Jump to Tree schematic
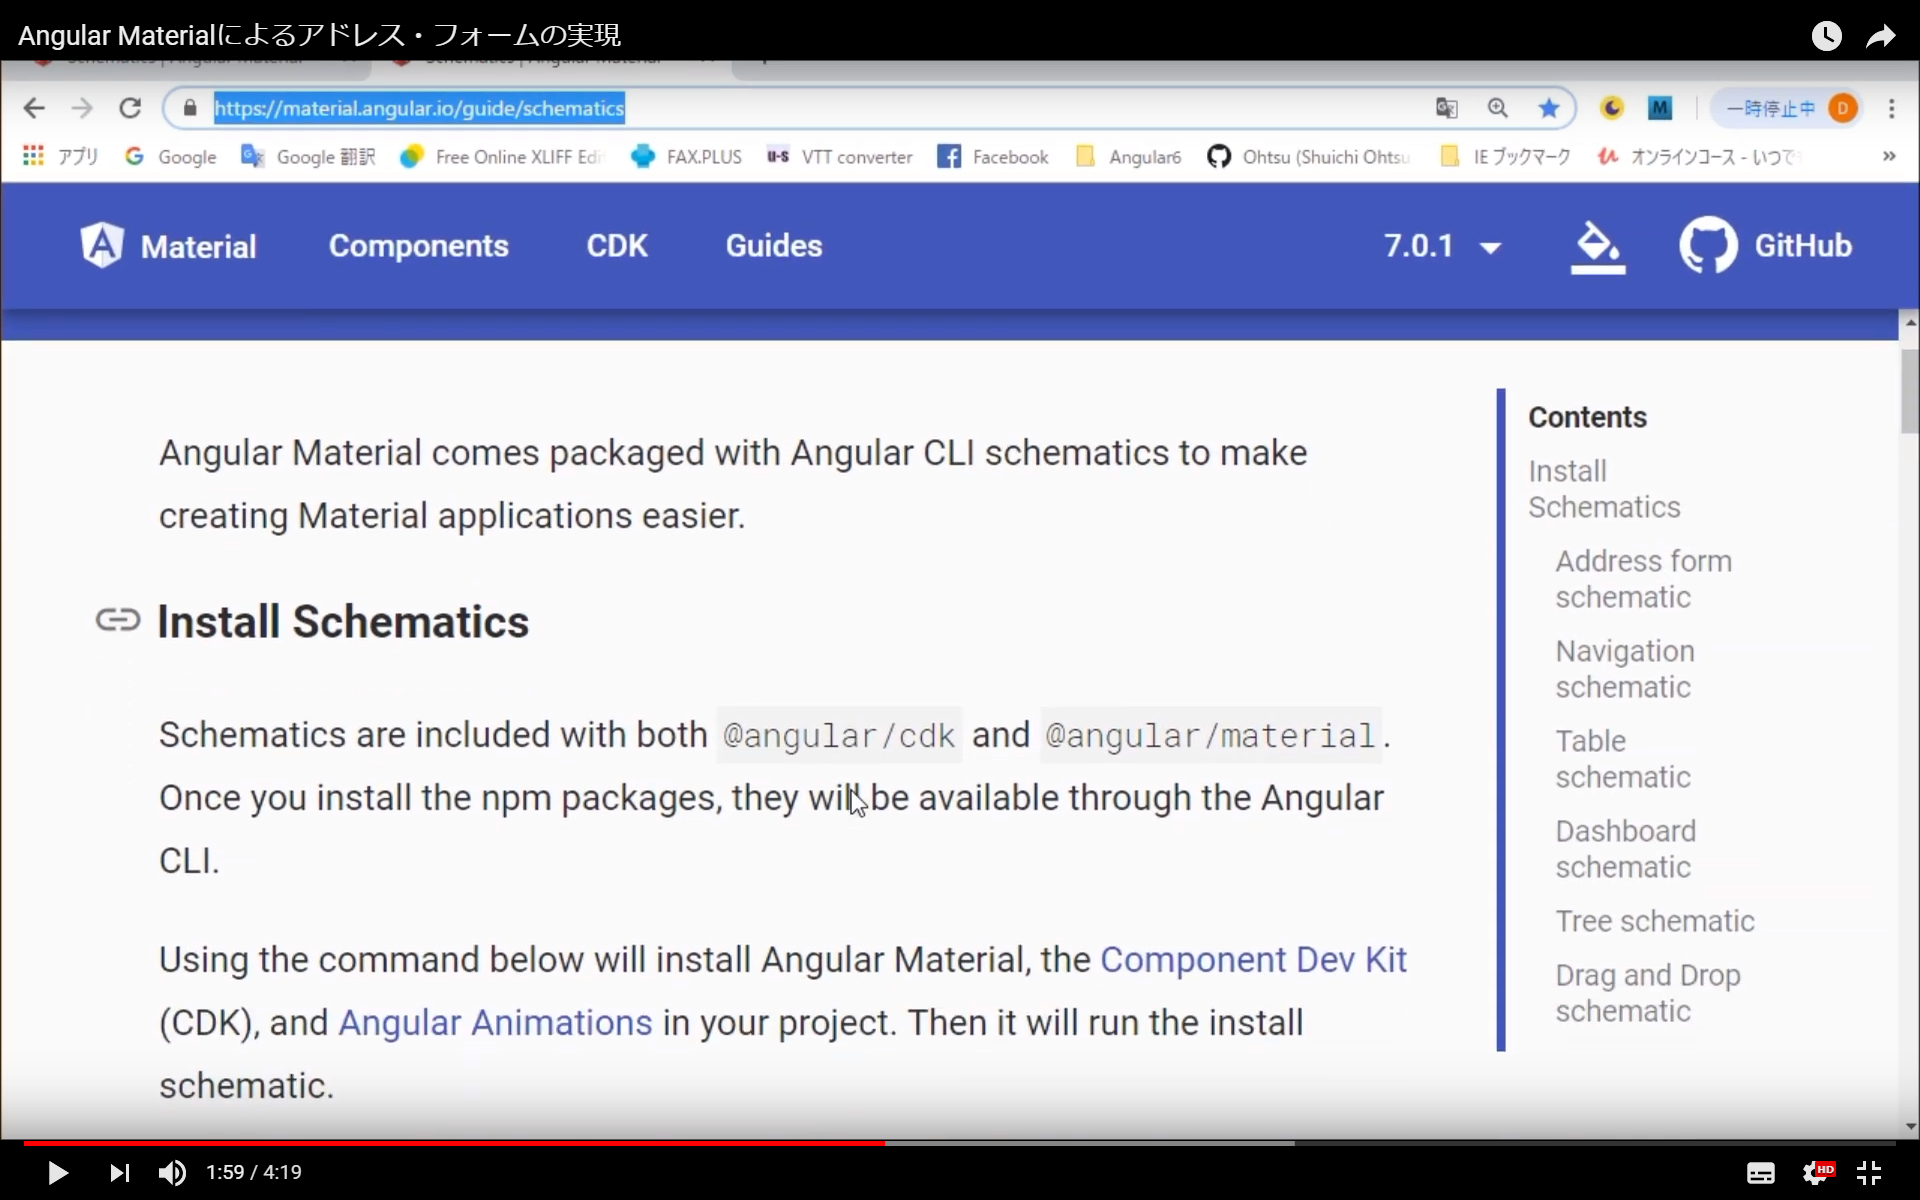Image resolution: width=1920 pixels, height=1200 pixels. [x=1655, y=921]
